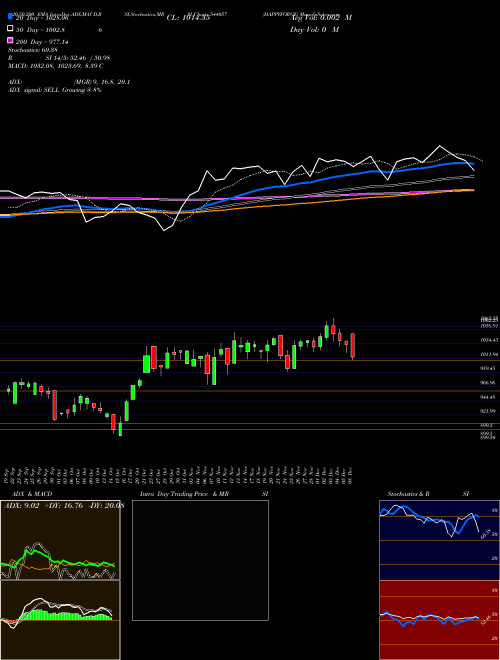Click the white 50 Day legend swatch
Screen dimensions: 500x660
[x=11, y=29]
